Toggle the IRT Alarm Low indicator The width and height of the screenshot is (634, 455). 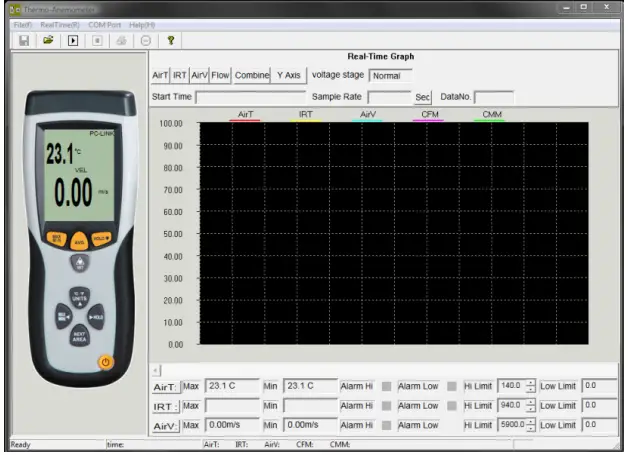click(x=451, y=406)
